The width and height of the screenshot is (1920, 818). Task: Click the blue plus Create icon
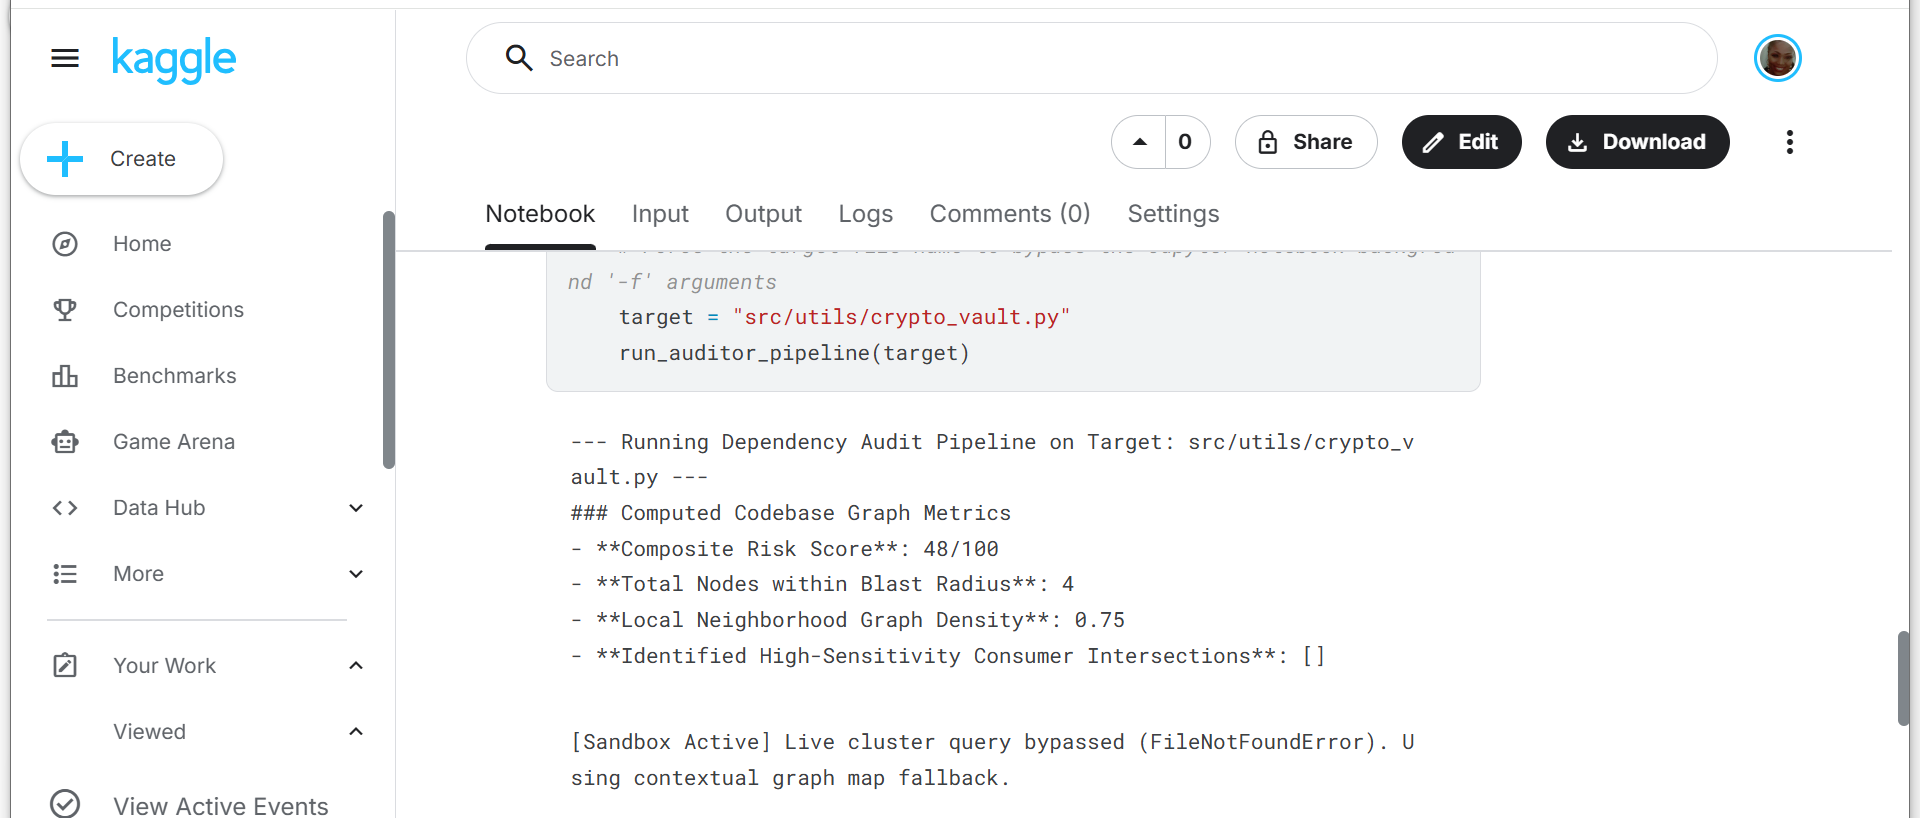coord(65,159)
